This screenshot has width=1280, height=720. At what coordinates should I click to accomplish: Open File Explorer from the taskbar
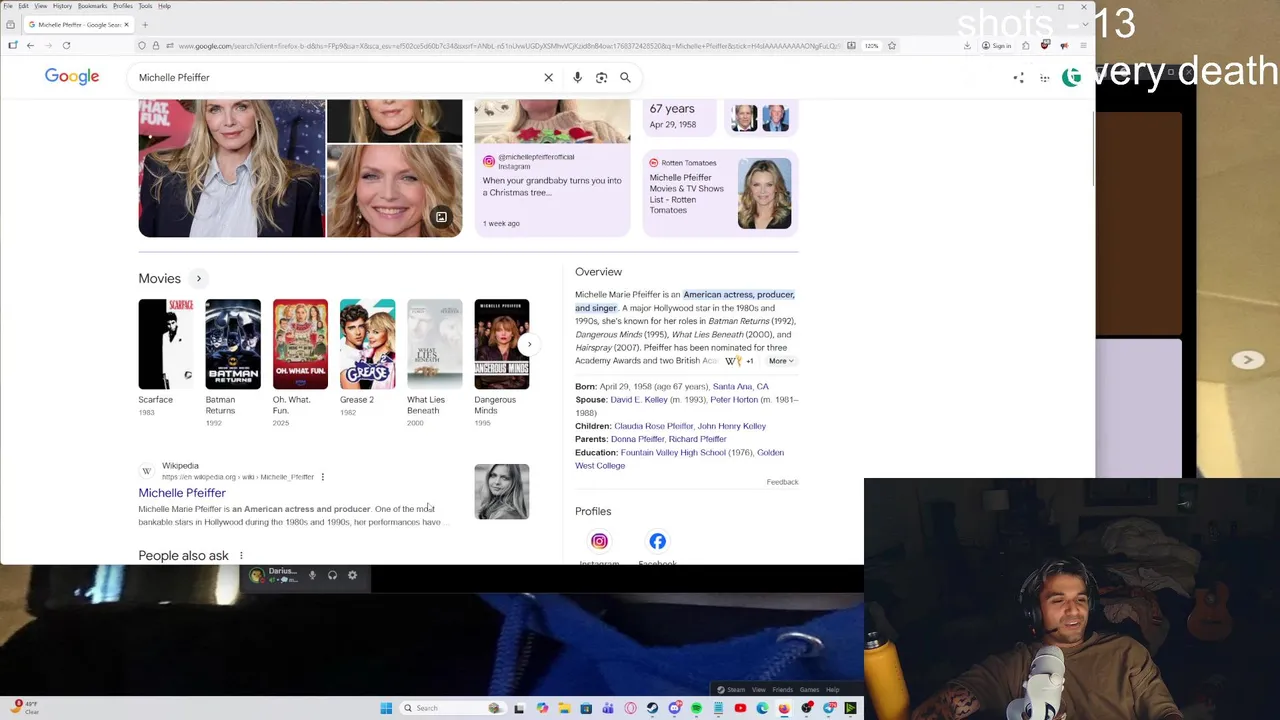[564, 708]
